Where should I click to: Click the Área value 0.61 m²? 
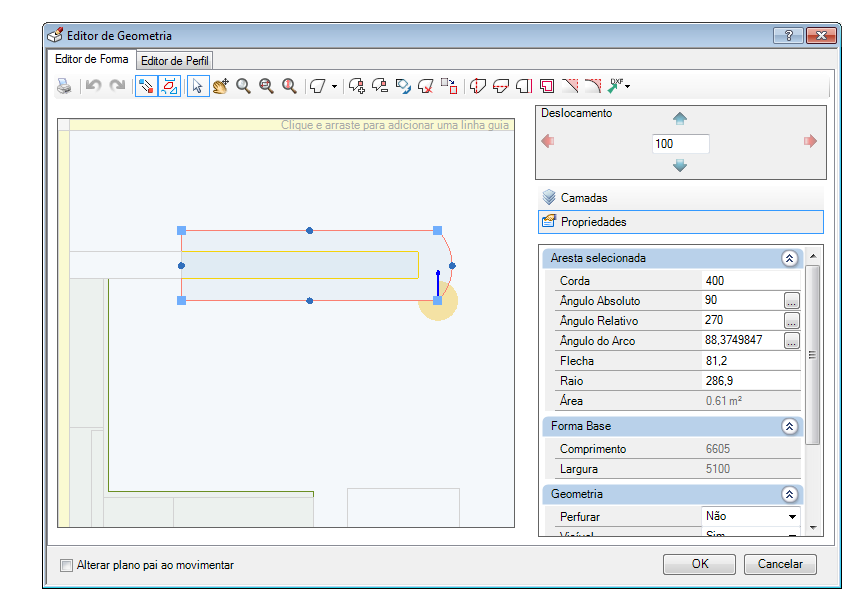click(751, 401)
